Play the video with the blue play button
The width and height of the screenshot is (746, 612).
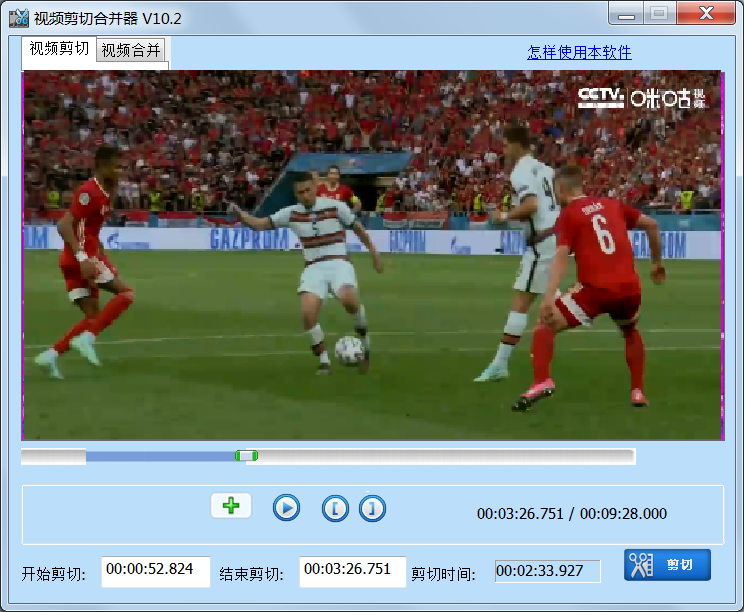click(286, 508)
